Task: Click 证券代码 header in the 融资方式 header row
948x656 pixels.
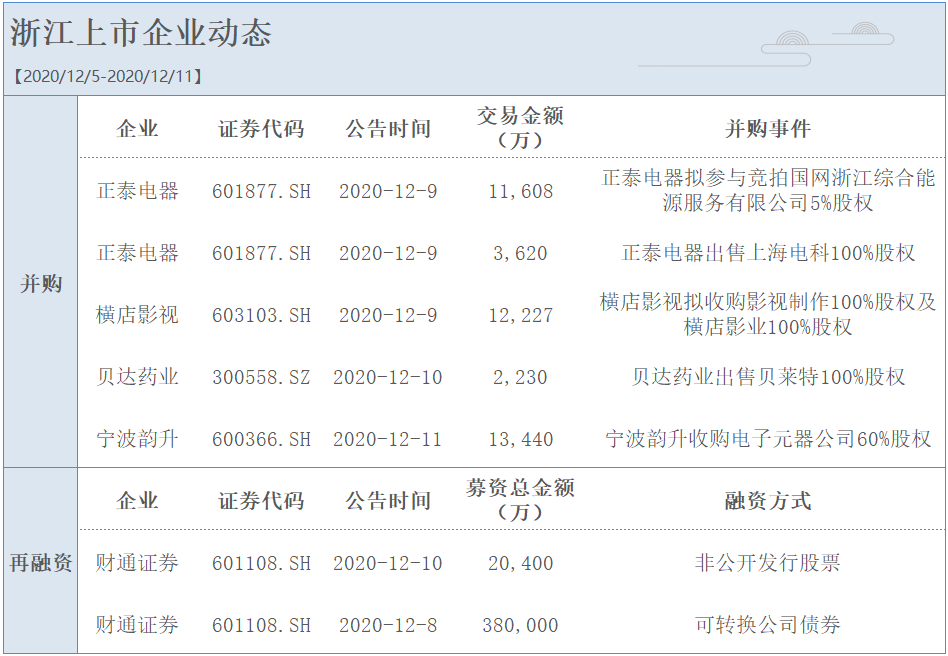Action: tap(261, 501)
